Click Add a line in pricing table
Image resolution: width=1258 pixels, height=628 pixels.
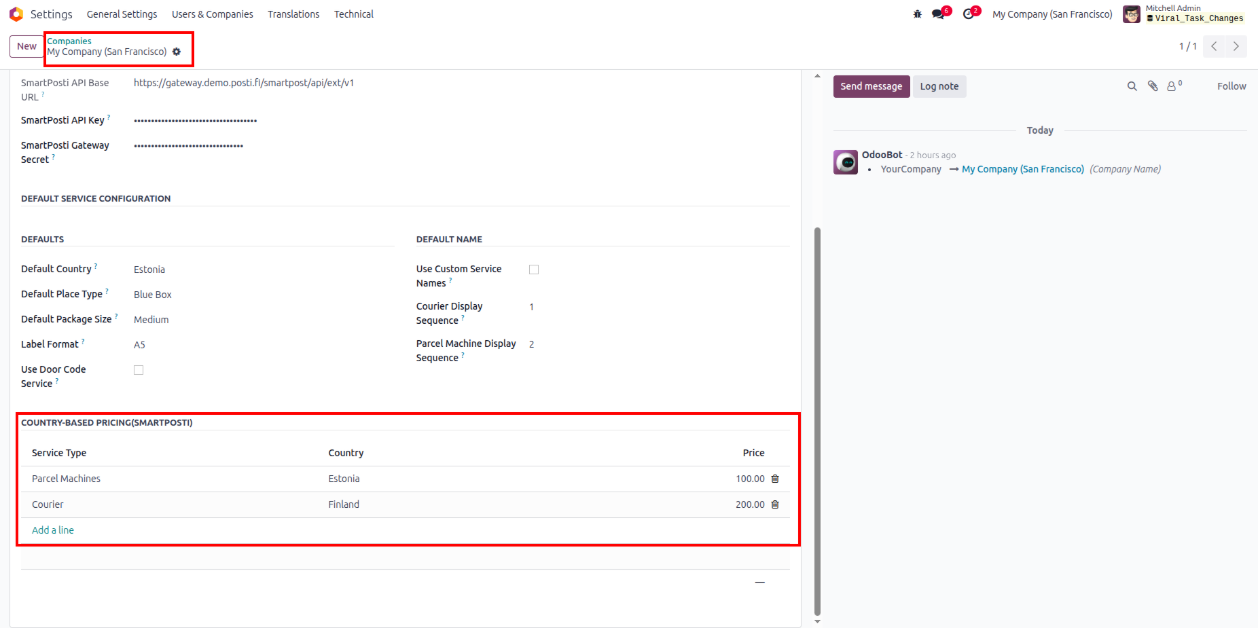tap(53, 530)
